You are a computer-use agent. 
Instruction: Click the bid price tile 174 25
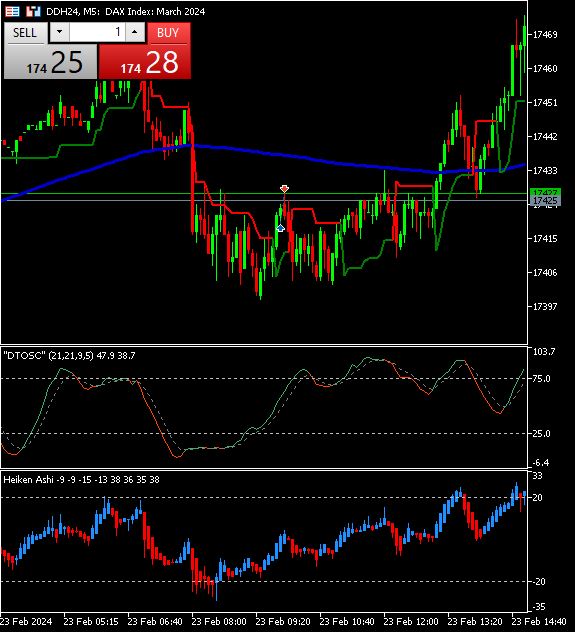50,62
